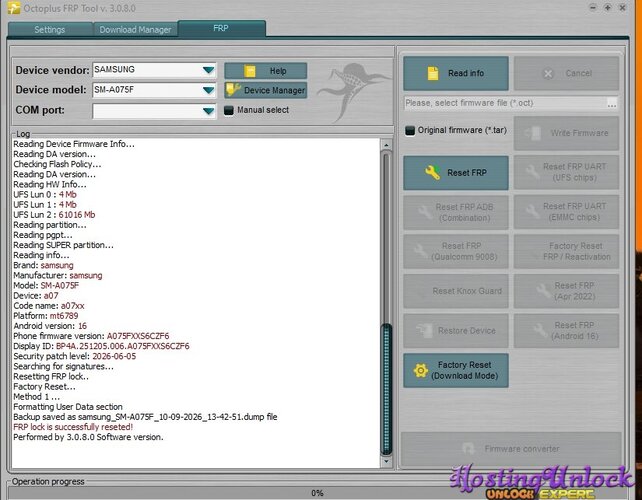Click the wrench icon on Reset FRP (Apr 2022)
This screenshot has height=500, width=642.
point(543,291)
